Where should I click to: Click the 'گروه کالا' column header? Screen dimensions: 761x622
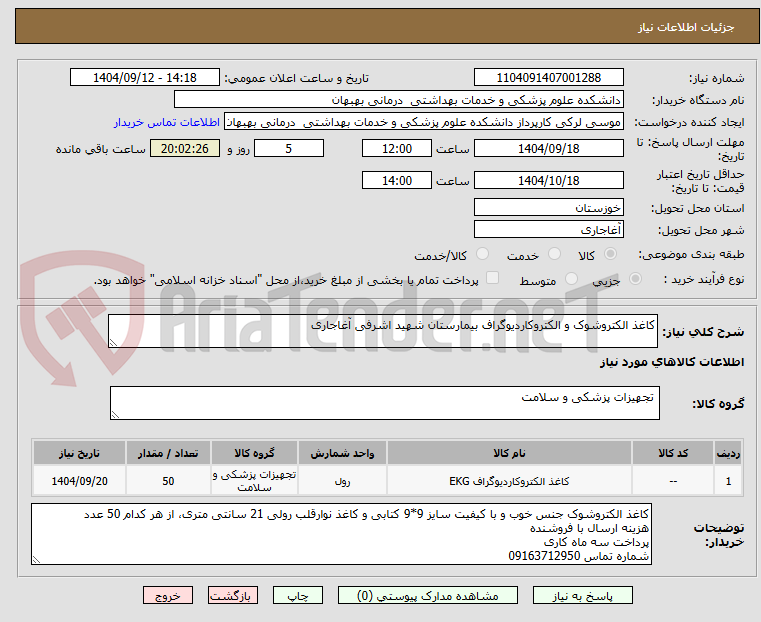point(254,453)
